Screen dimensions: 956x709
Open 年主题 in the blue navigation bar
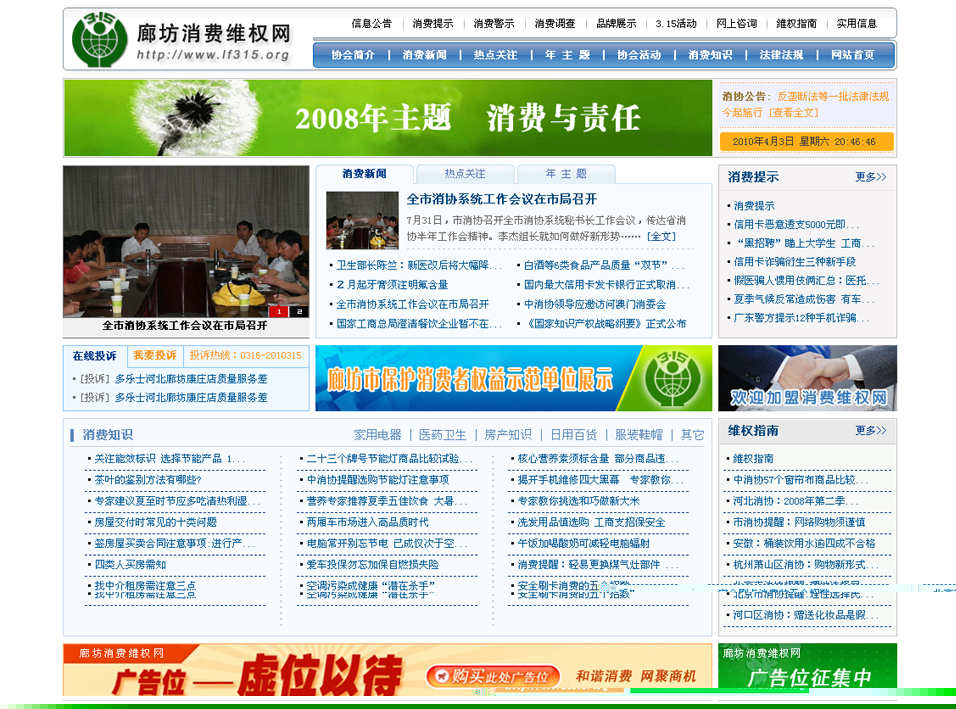(567, 55)
